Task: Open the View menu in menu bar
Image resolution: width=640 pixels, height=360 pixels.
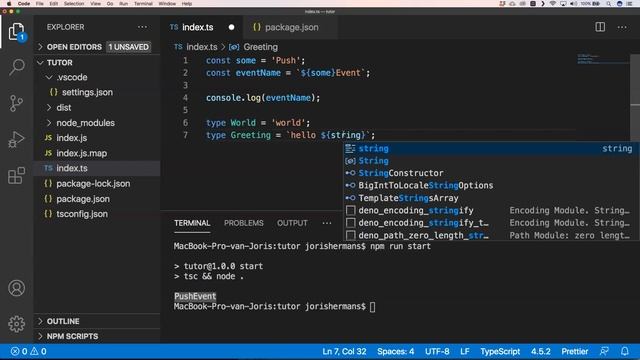Action: (96, 4)
